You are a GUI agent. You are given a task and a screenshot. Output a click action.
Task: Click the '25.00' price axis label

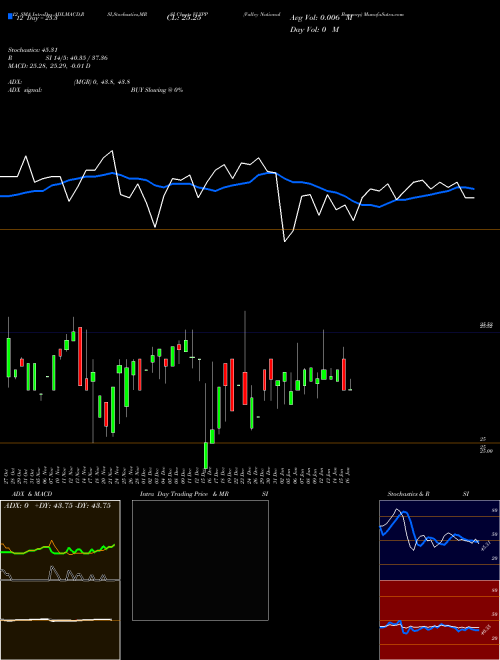pos(486,451)
